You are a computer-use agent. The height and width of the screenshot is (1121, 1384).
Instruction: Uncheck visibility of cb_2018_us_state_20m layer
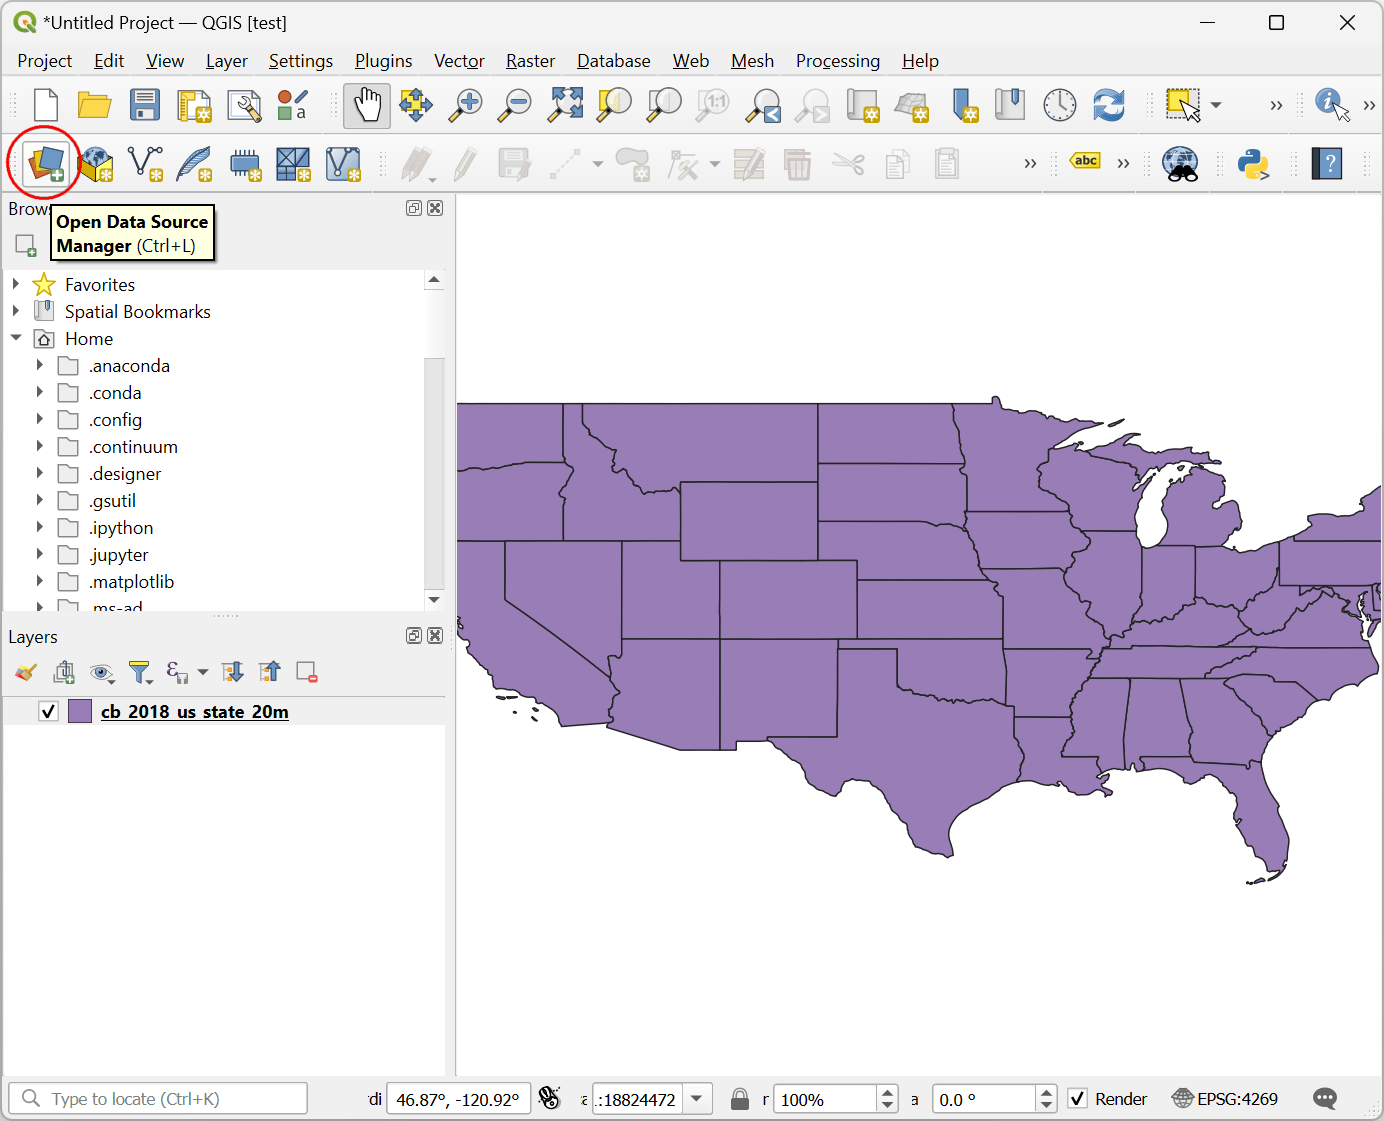[48, 710]
